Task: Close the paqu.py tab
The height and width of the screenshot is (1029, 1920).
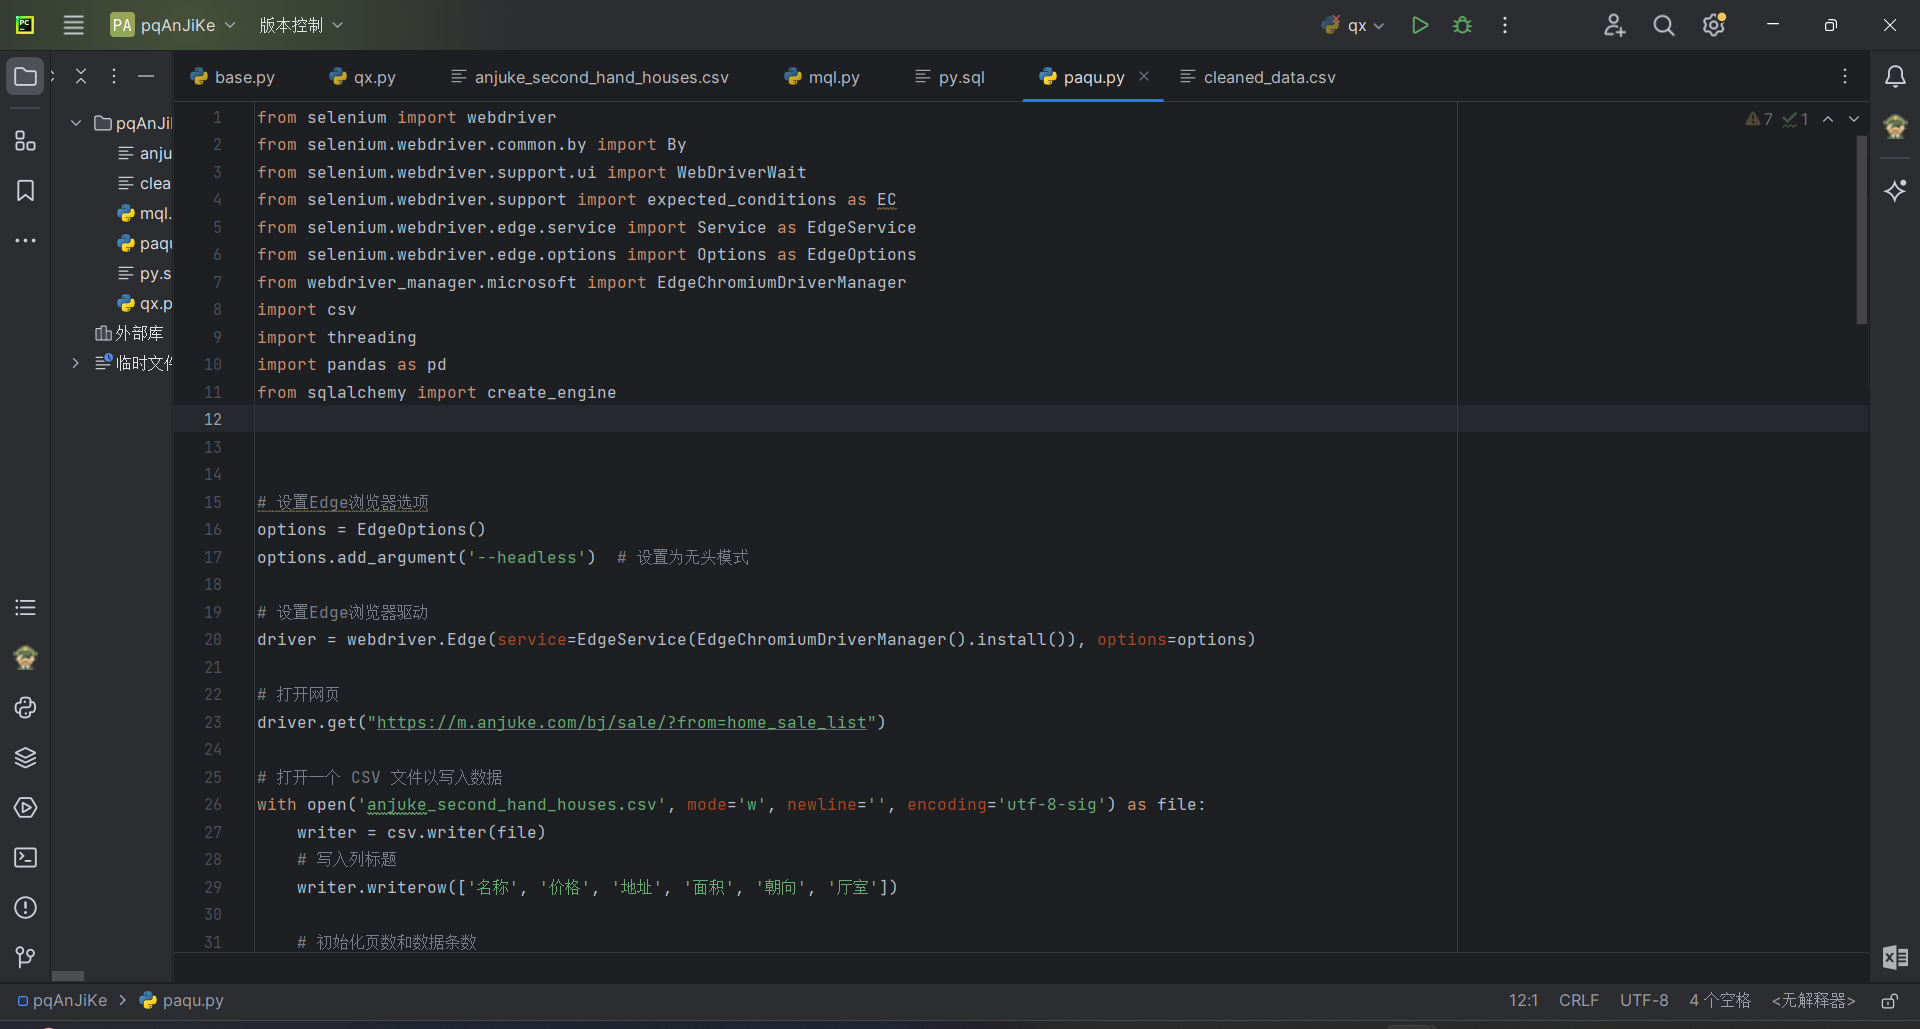Action: click(1144, 76)
